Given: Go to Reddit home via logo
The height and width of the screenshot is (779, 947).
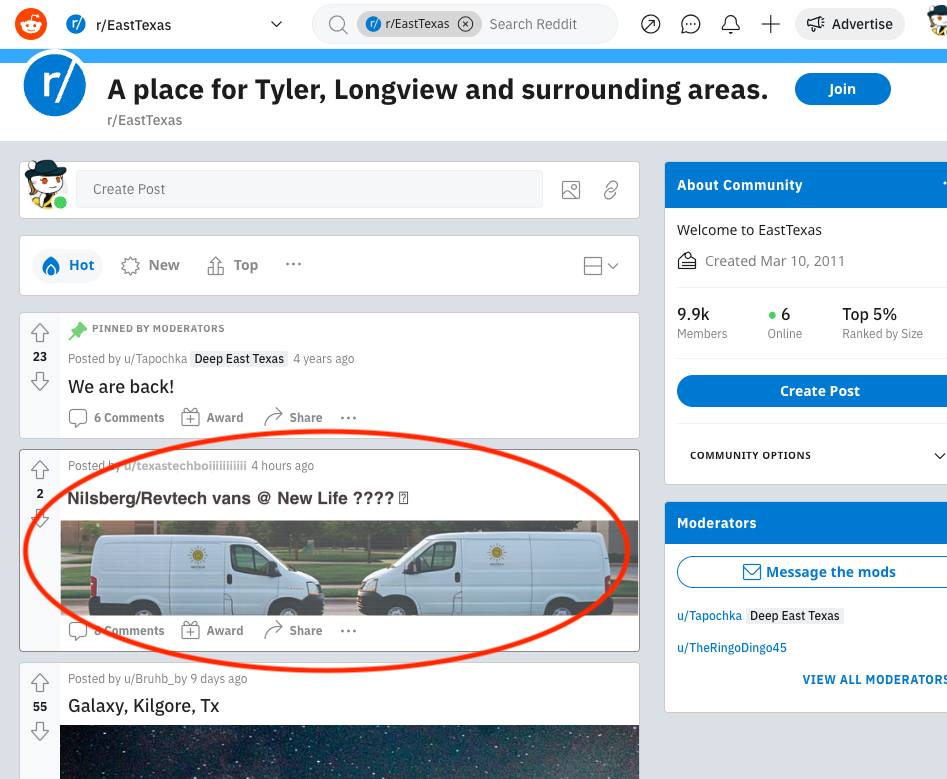Looking at the screenshot, I should click(31, 23).
